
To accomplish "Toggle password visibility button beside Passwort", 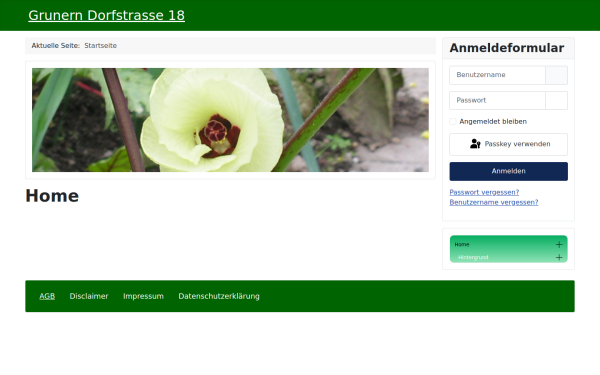I will (556, 101).
